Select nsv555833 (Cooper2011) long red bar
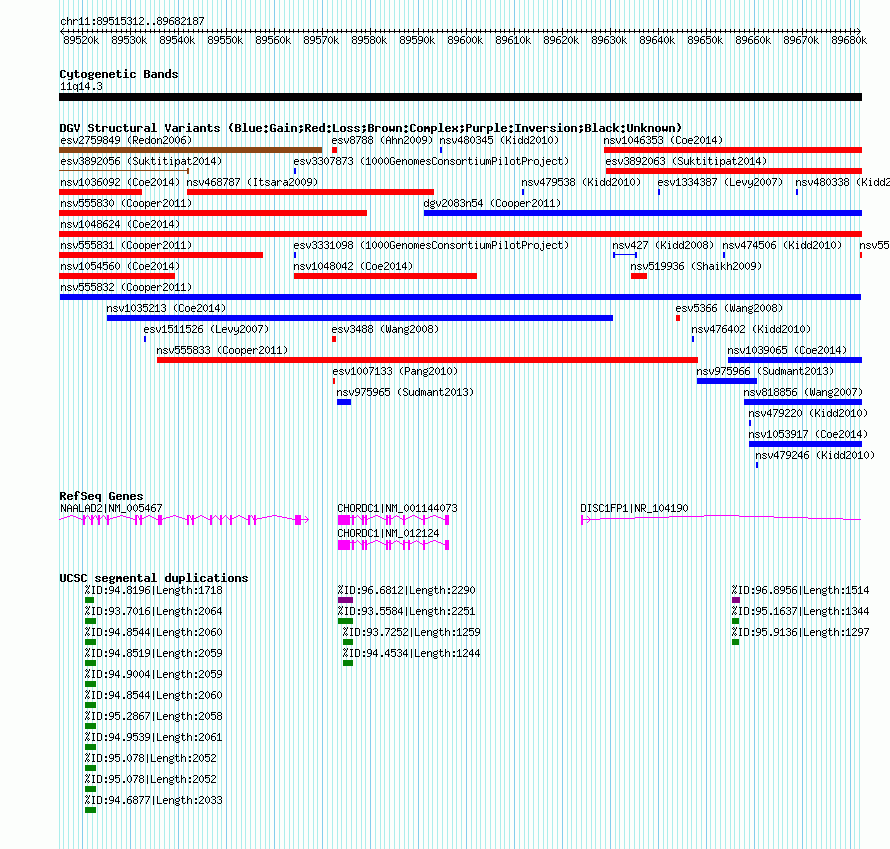Viewport: 890px width, 849px height. (427, 360)
